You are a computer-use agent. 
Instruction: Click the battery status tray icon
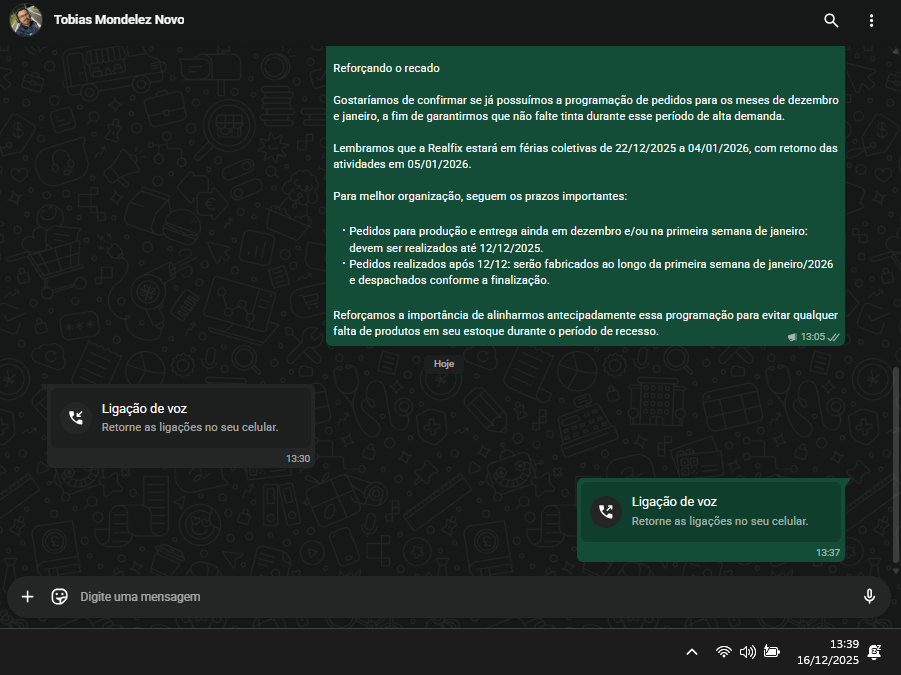(x=772, y=652)
